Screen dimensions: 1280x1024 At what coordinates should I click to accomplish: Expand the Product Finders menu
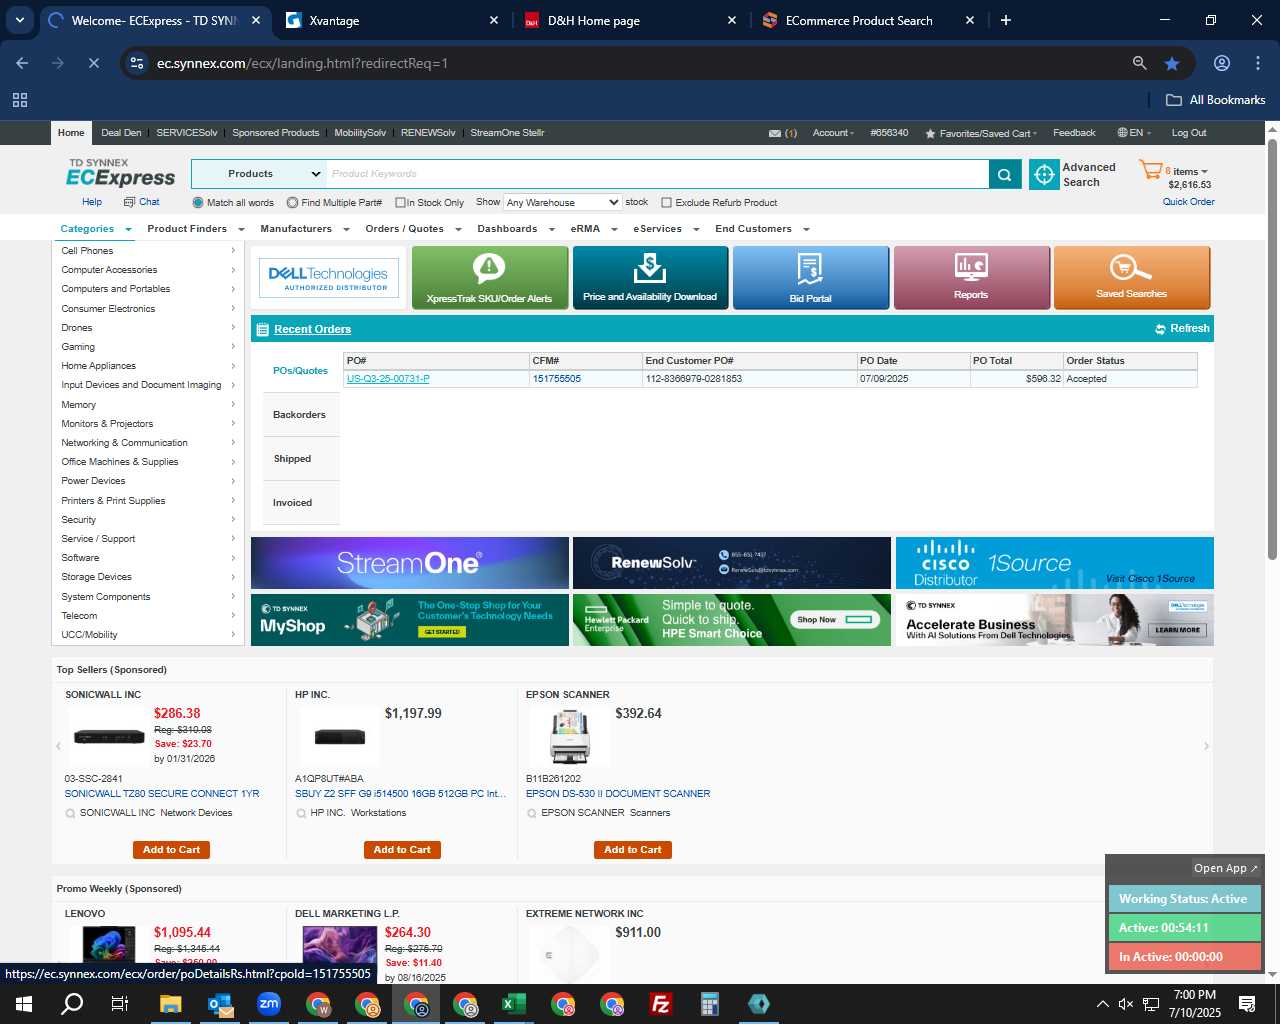pos(196,229)
